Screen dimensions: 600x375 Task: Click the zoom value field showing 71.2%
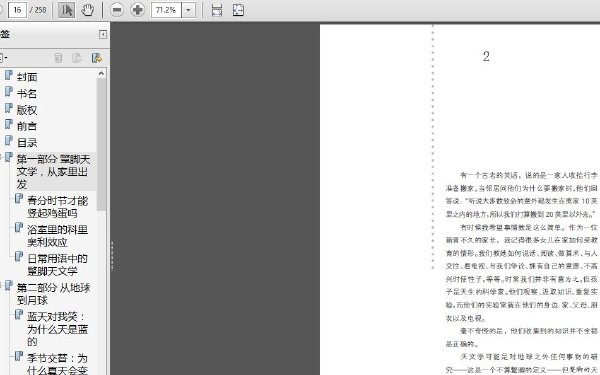166,10
